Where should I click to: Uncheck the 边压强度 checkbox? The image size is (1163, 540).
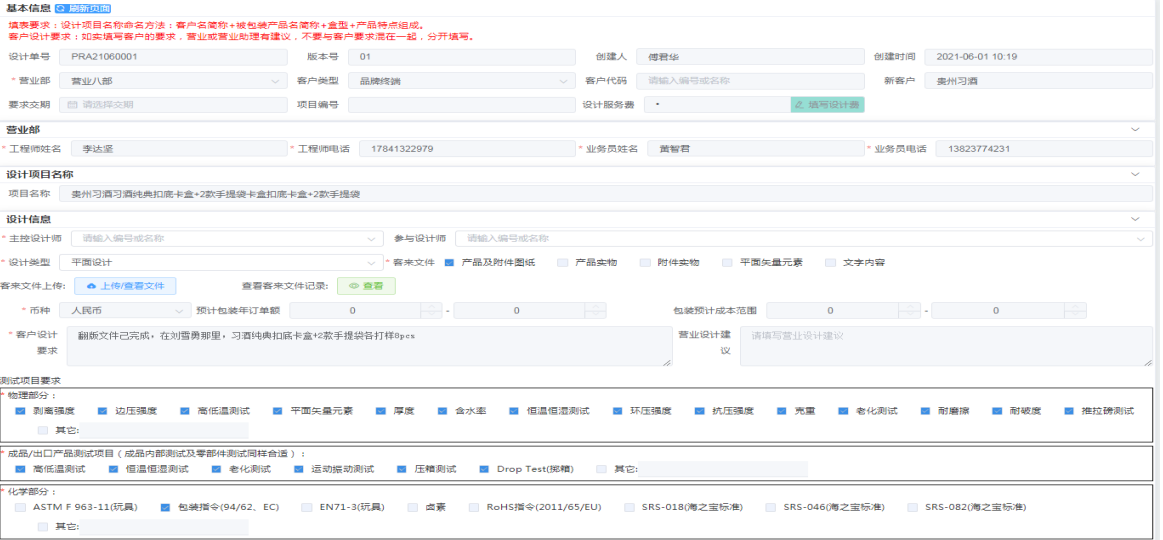coord(102,410)
